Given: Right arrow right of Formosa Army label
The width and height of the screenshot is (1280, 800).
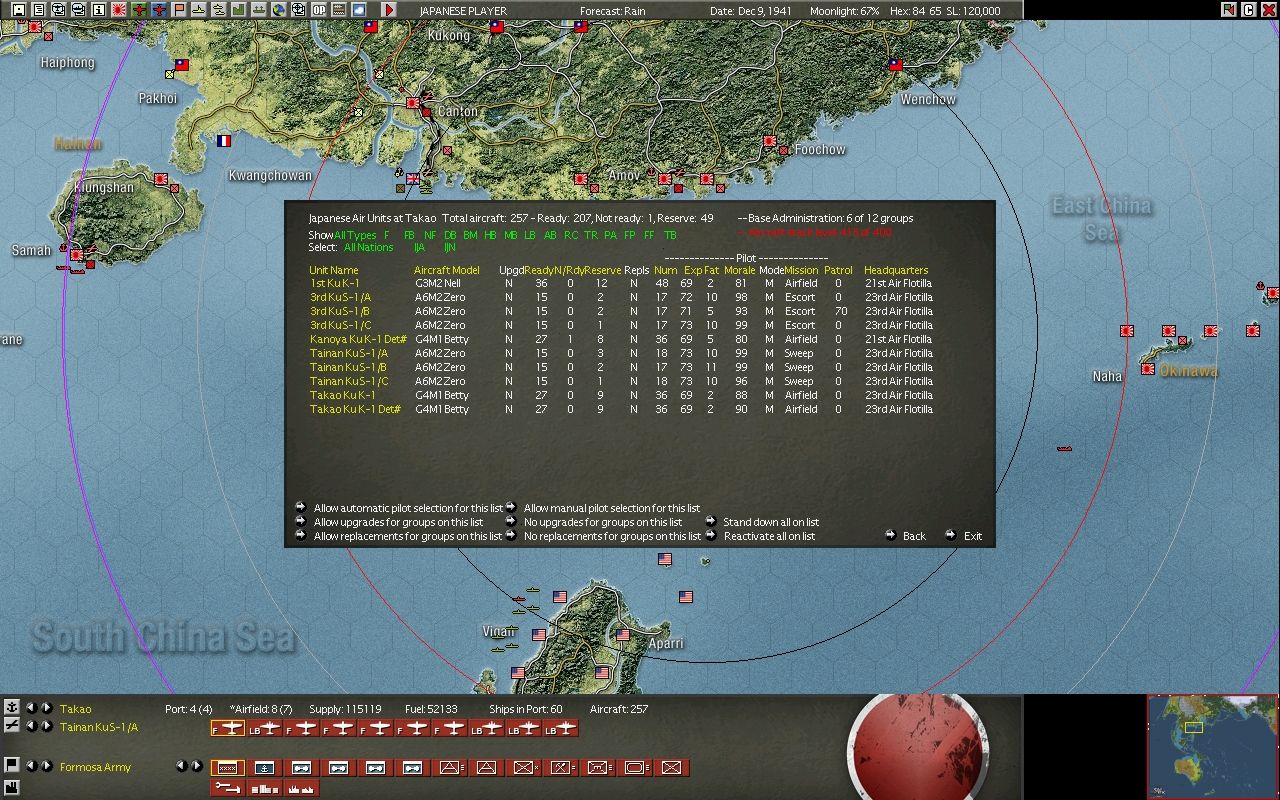Looking at the screenshot, I should pos(197,766).
